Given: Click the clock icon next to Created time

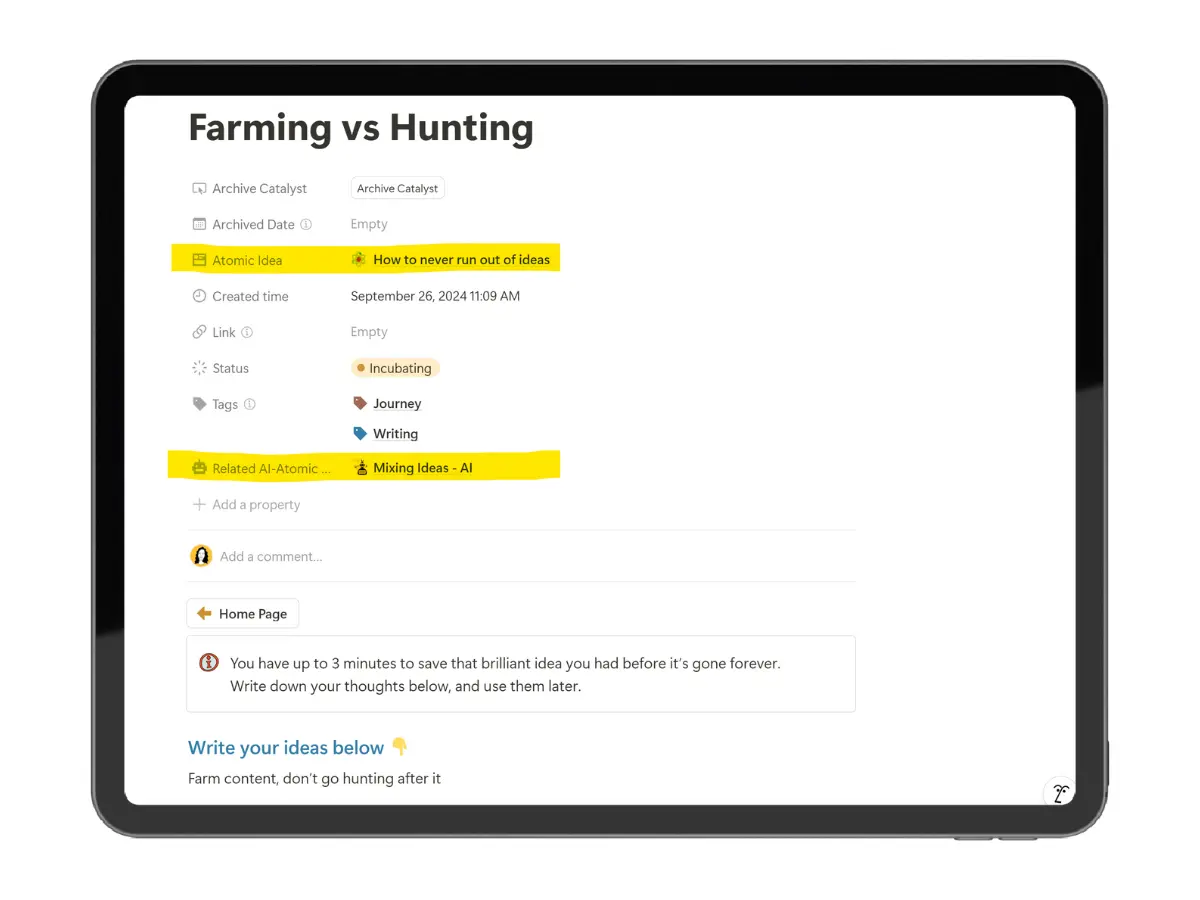Looking at the screenshot, I should point(199,296).
